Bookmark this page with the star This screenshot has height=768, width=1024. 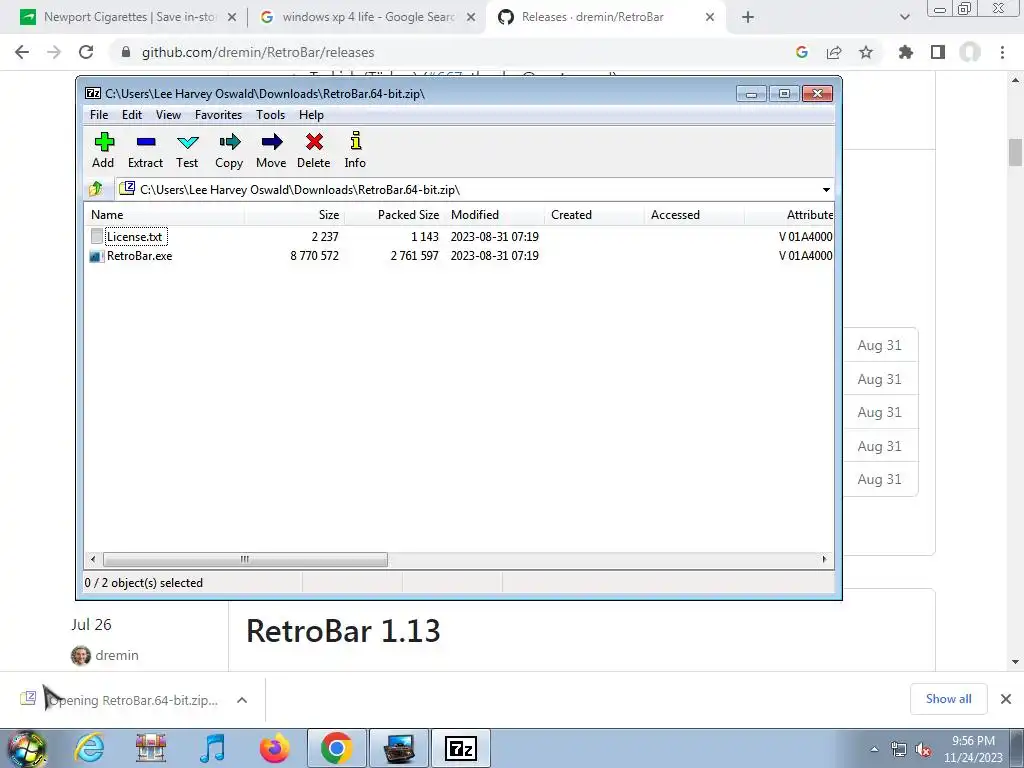(866, 52)
